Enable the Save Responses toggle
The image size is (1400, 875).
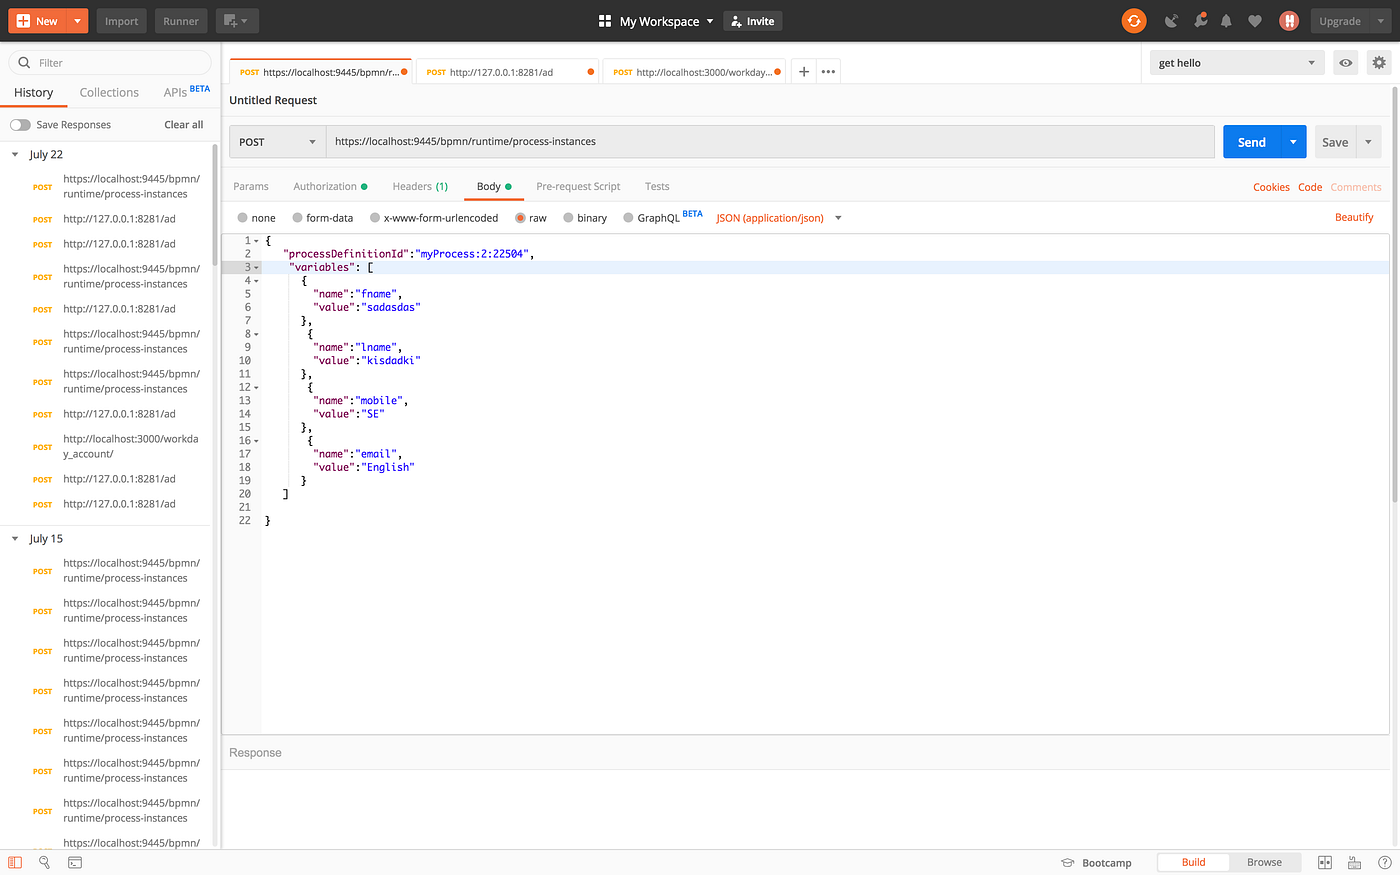coord(20,124)
